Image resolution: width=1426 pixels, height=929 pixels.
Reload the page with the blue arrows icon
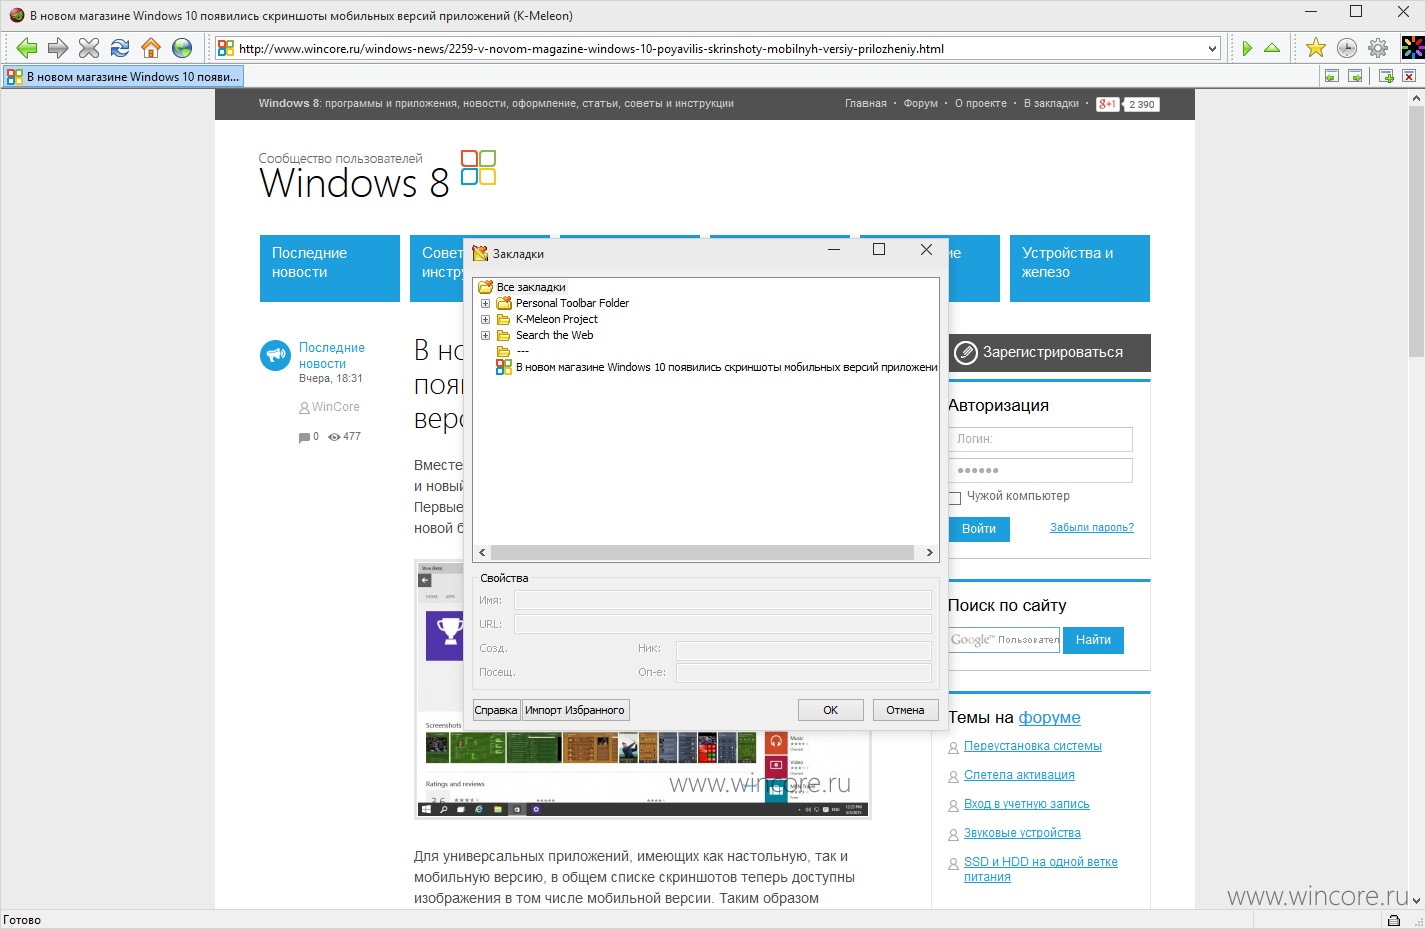tap(120, 48)
